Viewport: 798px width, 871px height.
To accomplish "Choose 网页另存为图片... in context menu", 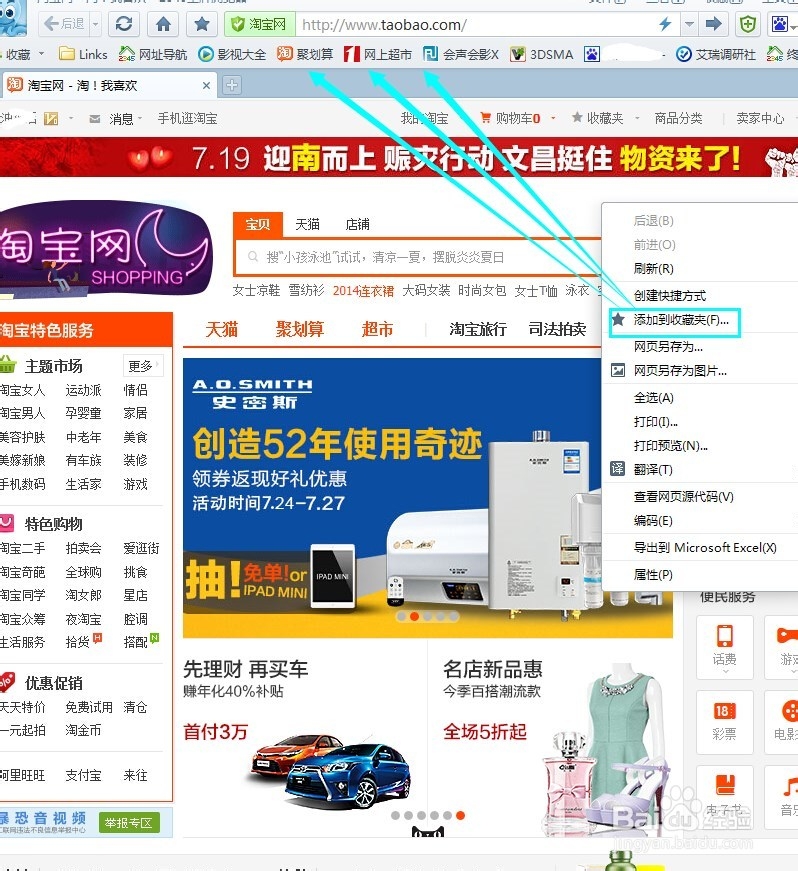I will (680, 371).
